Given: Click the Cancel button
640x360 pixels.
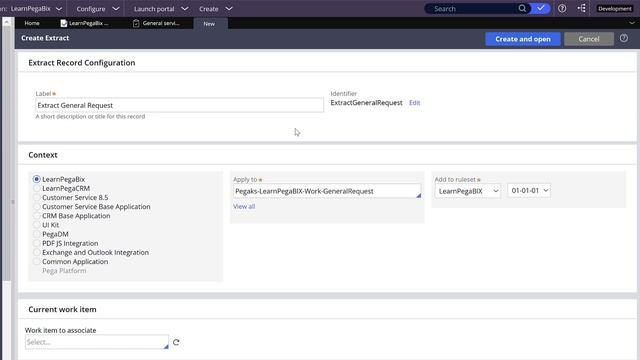Looking at the screenshot, I should point(589,39).
